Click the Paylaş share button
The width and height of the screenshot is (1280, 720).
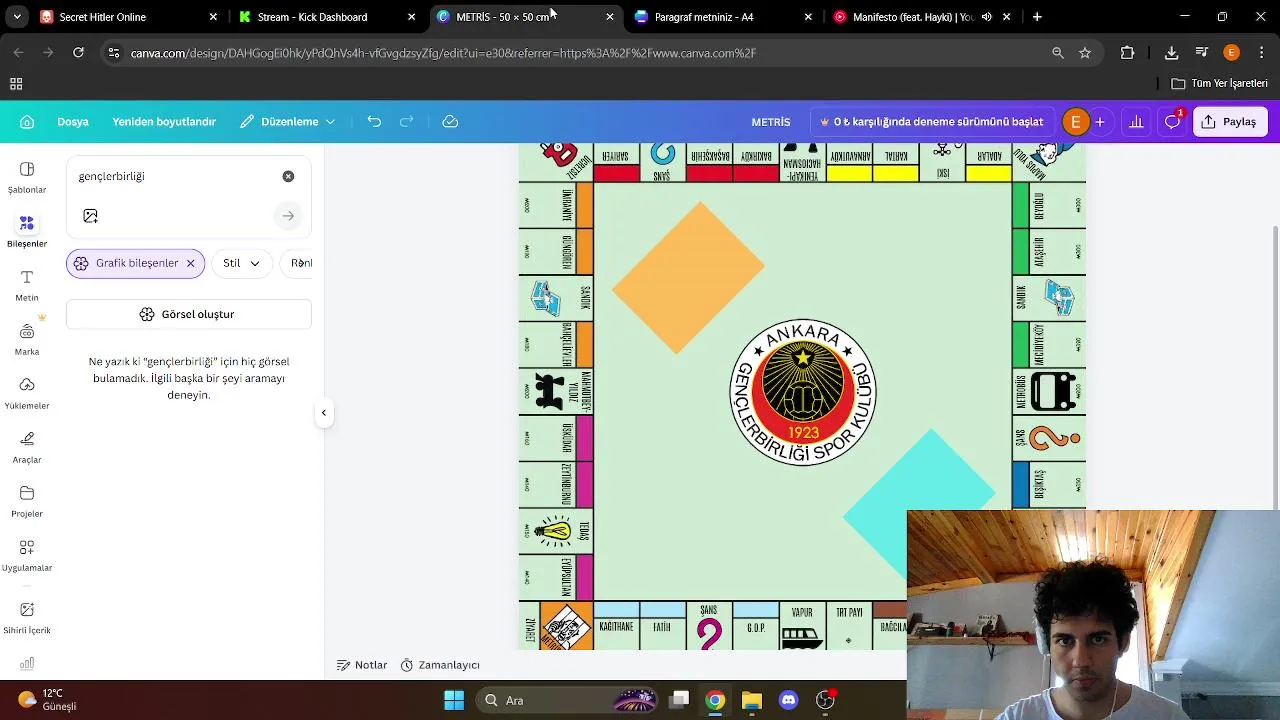pyautogui.click(x=1230, y=122)
